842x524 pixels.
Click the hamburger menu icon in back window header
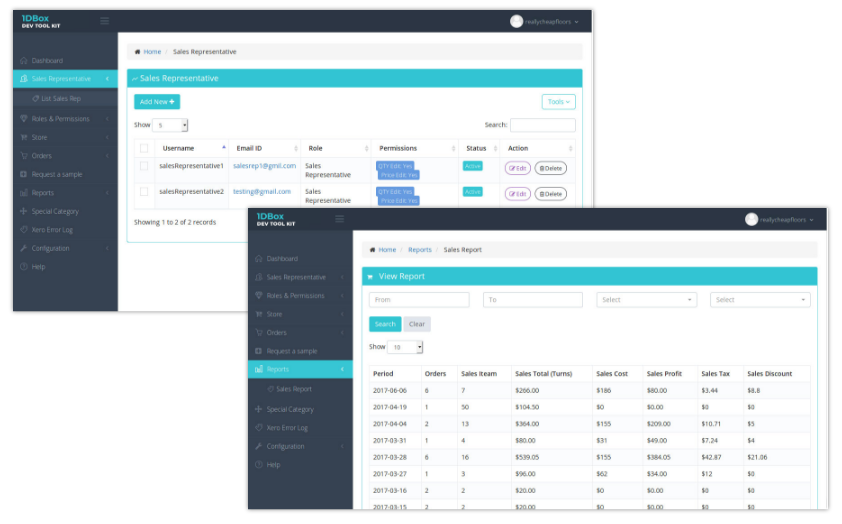pos(105,21)
